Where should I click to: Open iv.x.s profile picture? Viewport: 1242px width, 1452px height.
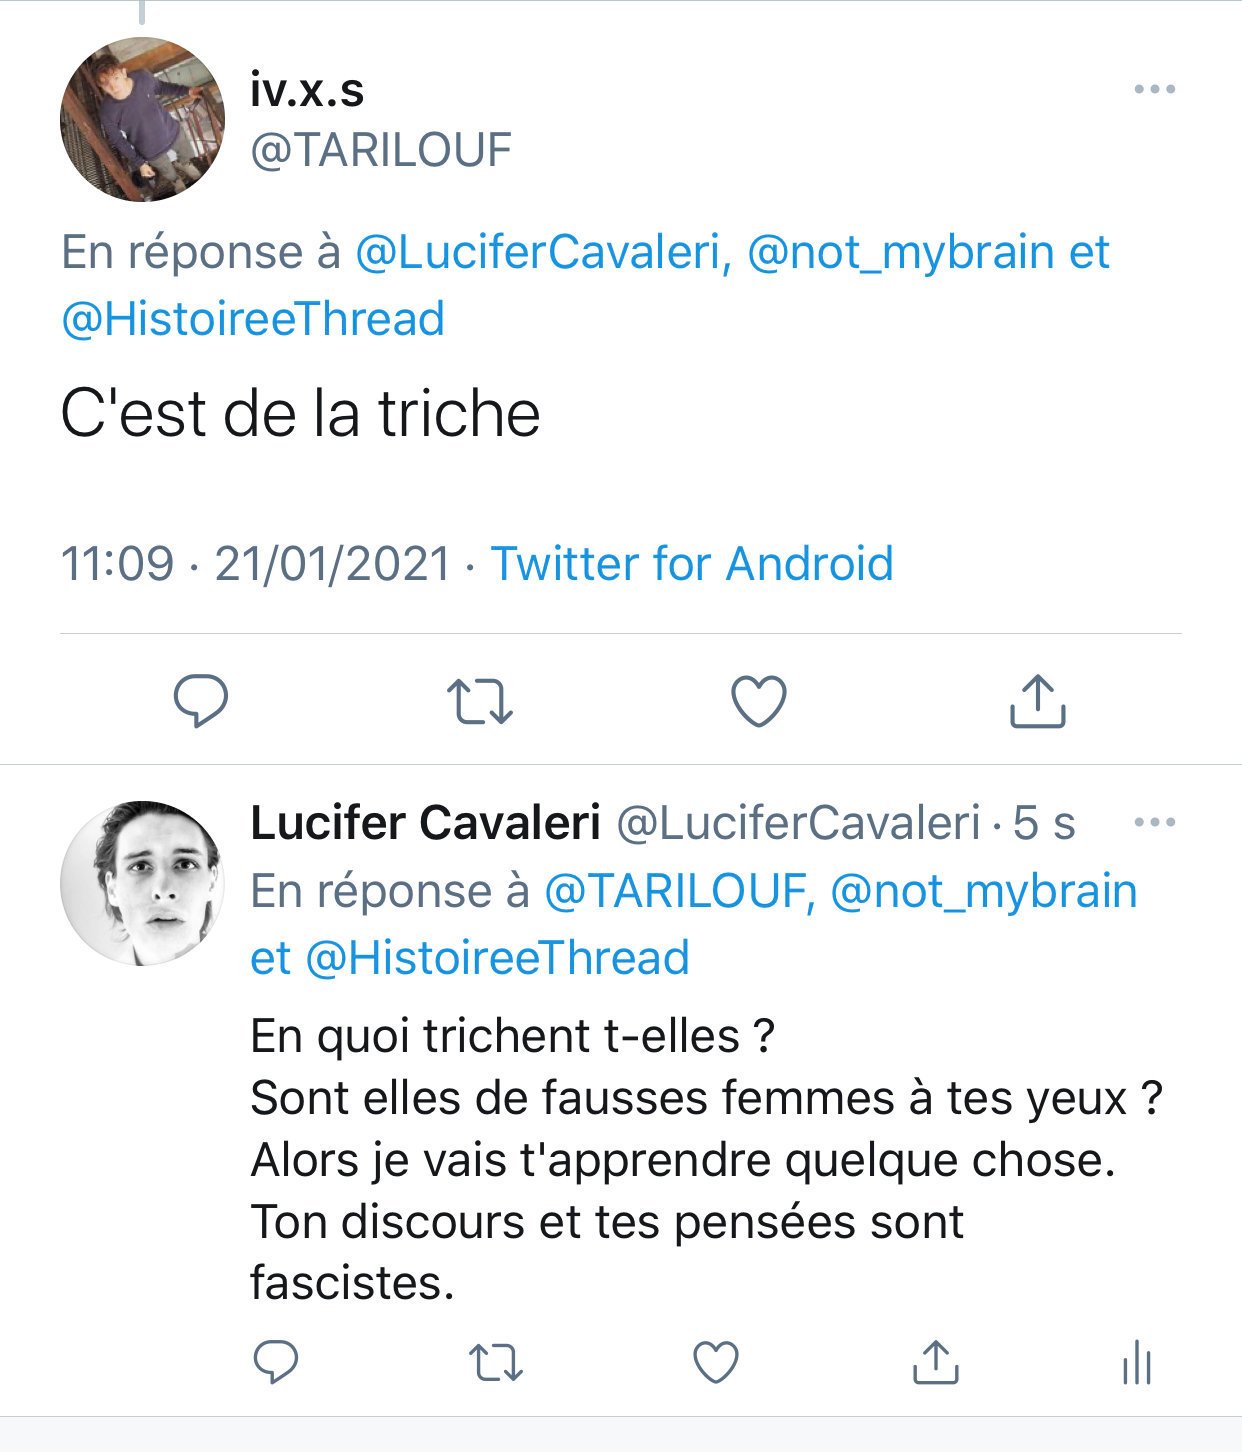142,120
